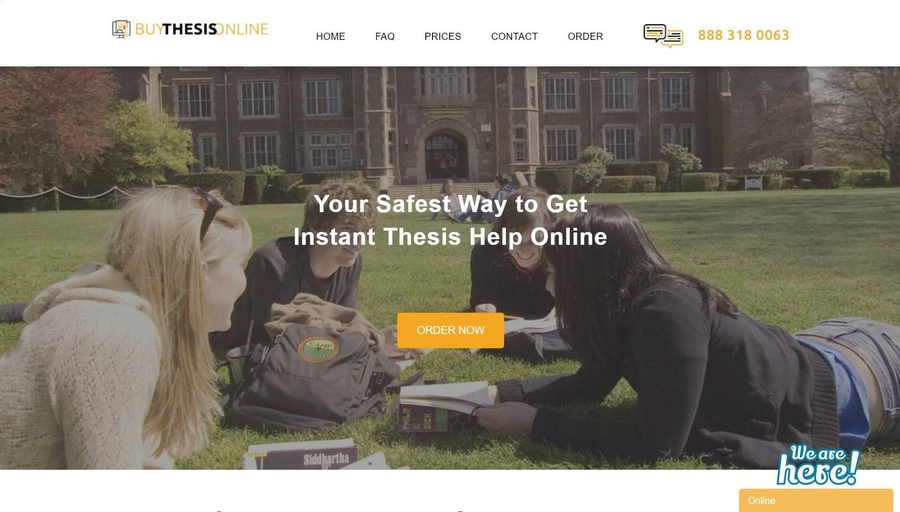Image resolution: width=900 pixels, height=512 pixels.
Task: Open the PRICES menu item
Action: 443,36
